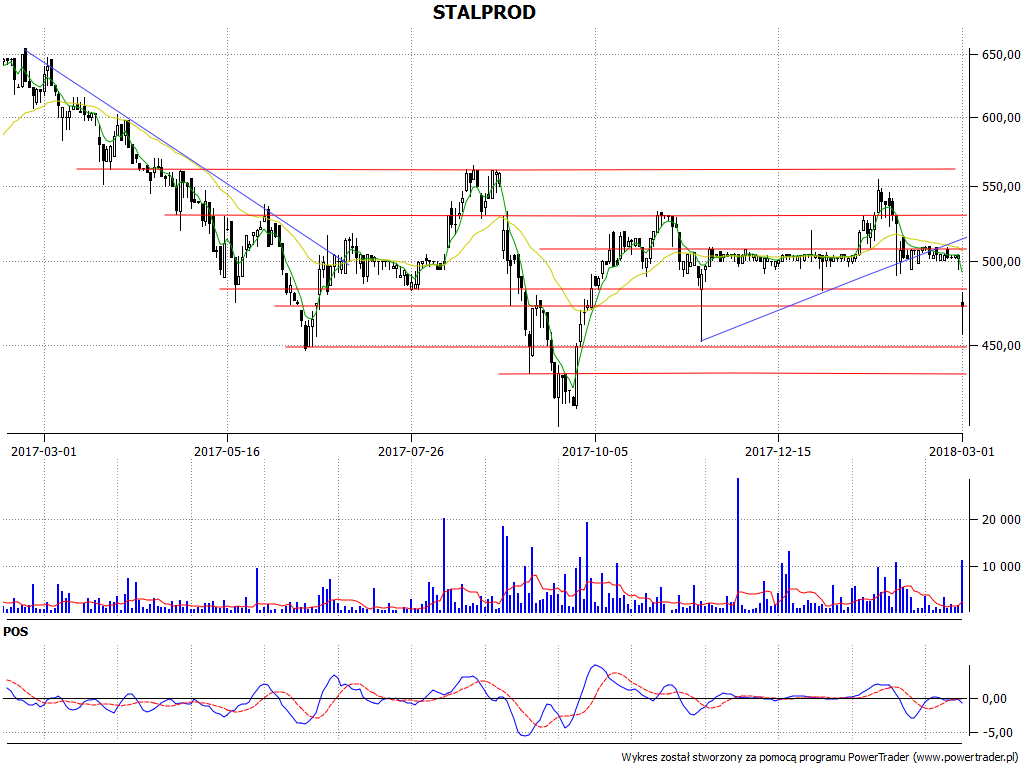This screenshot has width=1024, height=768.
Task: Select the 10 000 volume axis label
Action: (x=1000, y=567)
